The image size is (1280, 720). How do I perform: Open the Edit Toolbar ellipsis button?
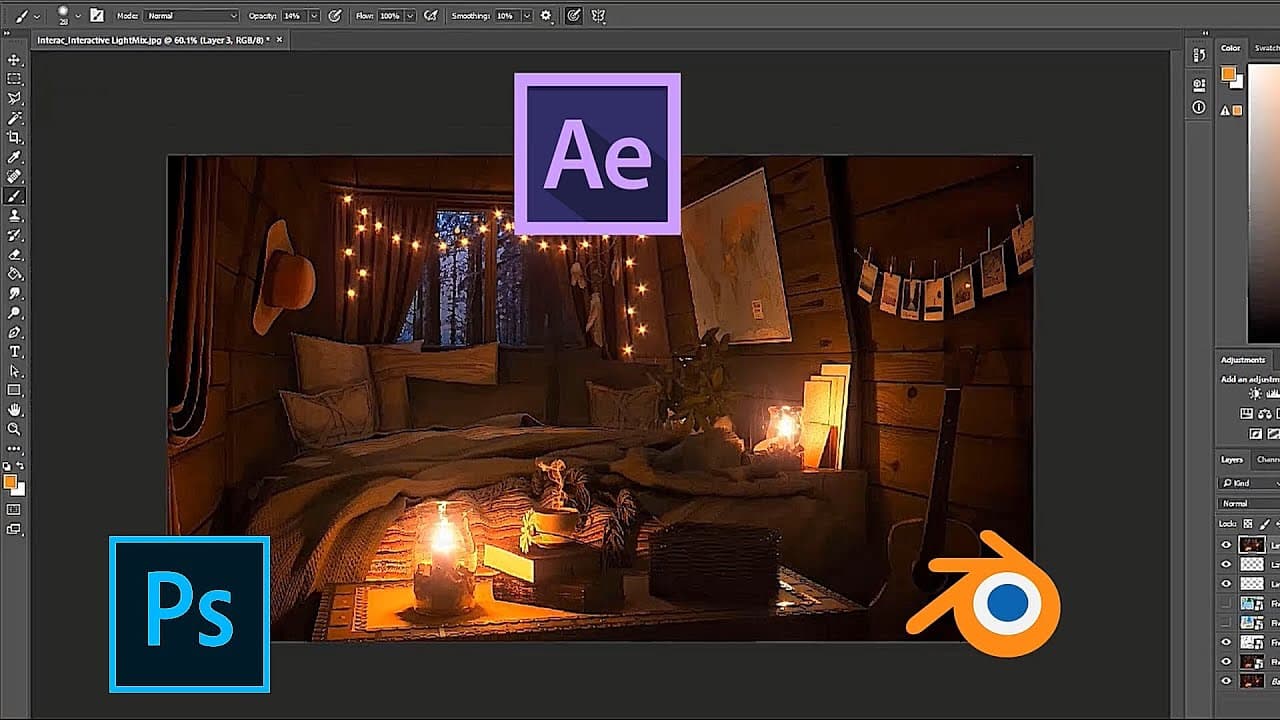15,448
